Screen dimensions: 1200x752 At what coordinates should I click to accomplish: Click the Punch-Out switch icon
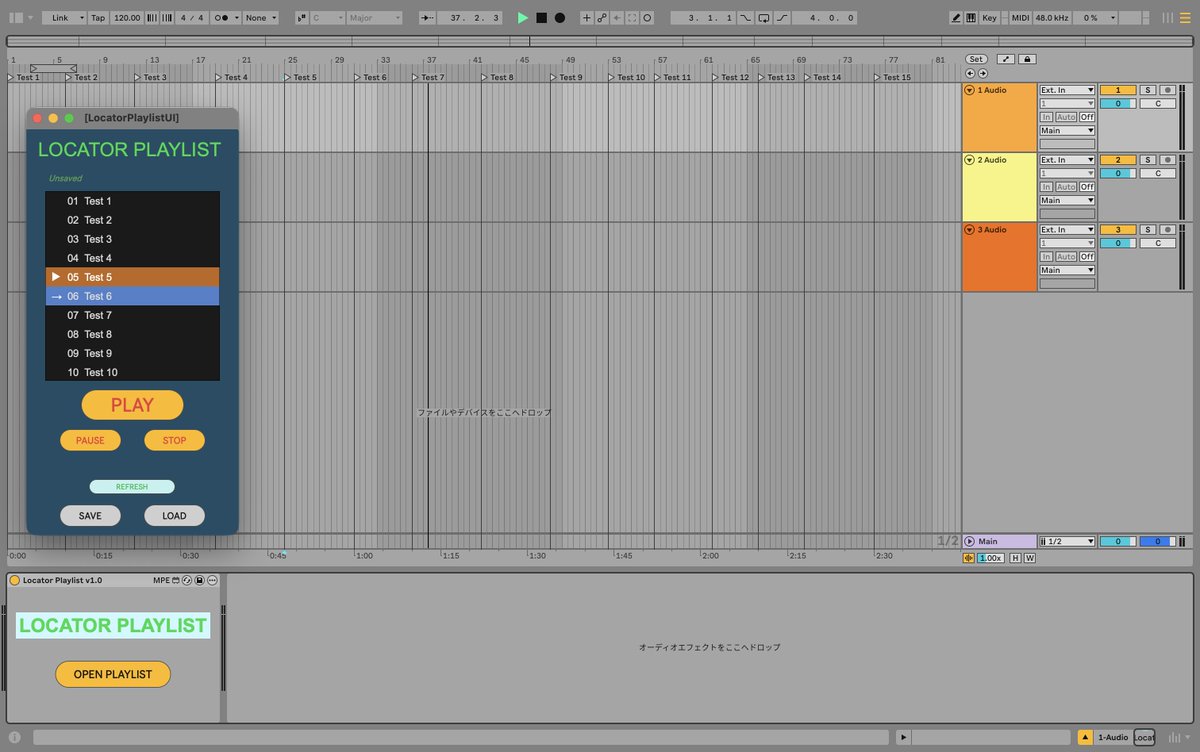click(x=782, y=18)
